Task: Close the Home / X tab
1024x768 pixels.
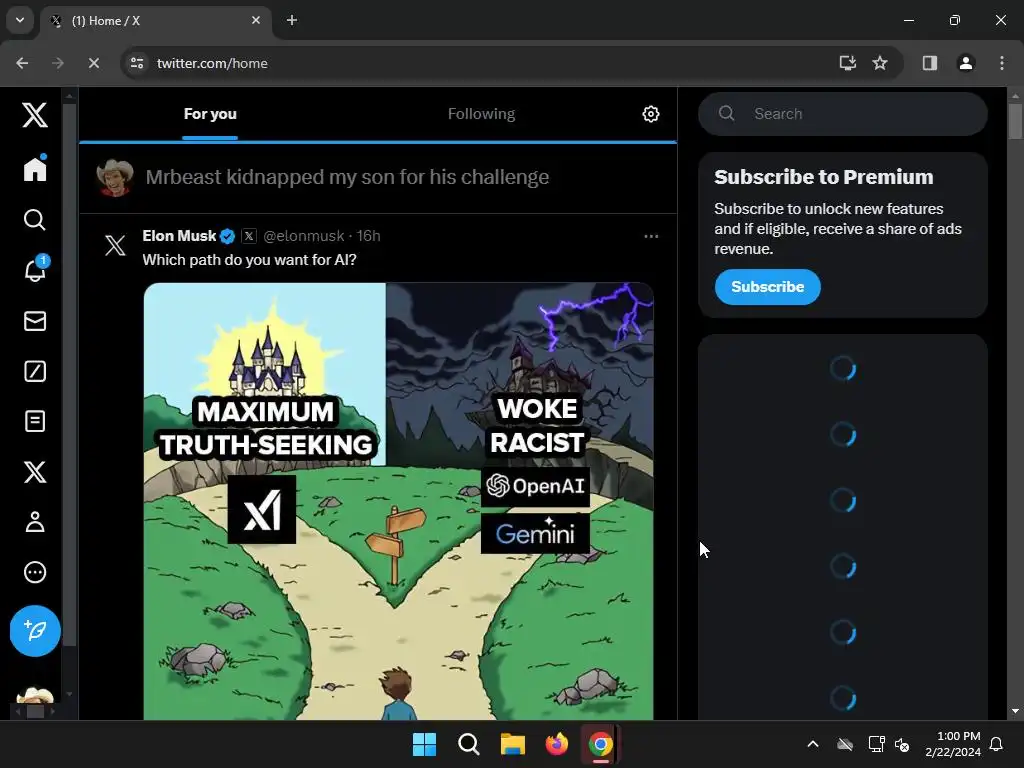Action: click(x=255, y=20)
